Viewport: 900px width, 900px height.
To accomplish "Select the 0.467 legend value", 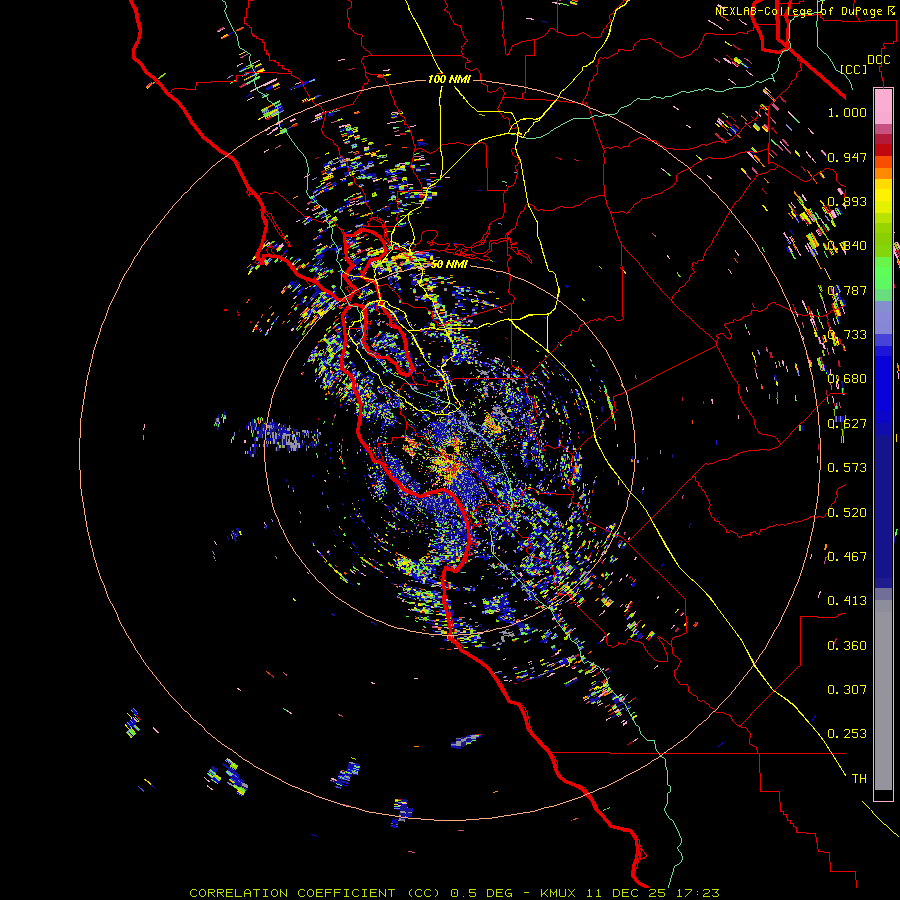I will [847, 557].
